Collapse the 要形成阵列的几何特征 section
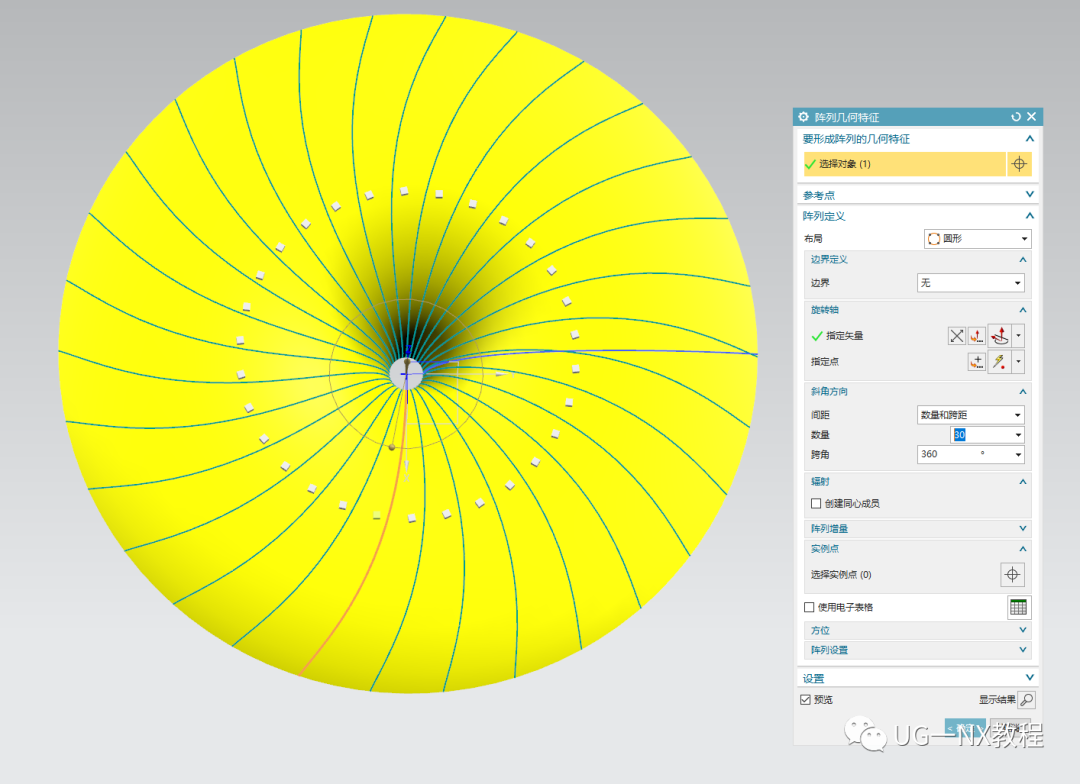The image size is (1080, 784). (1030, 138)
